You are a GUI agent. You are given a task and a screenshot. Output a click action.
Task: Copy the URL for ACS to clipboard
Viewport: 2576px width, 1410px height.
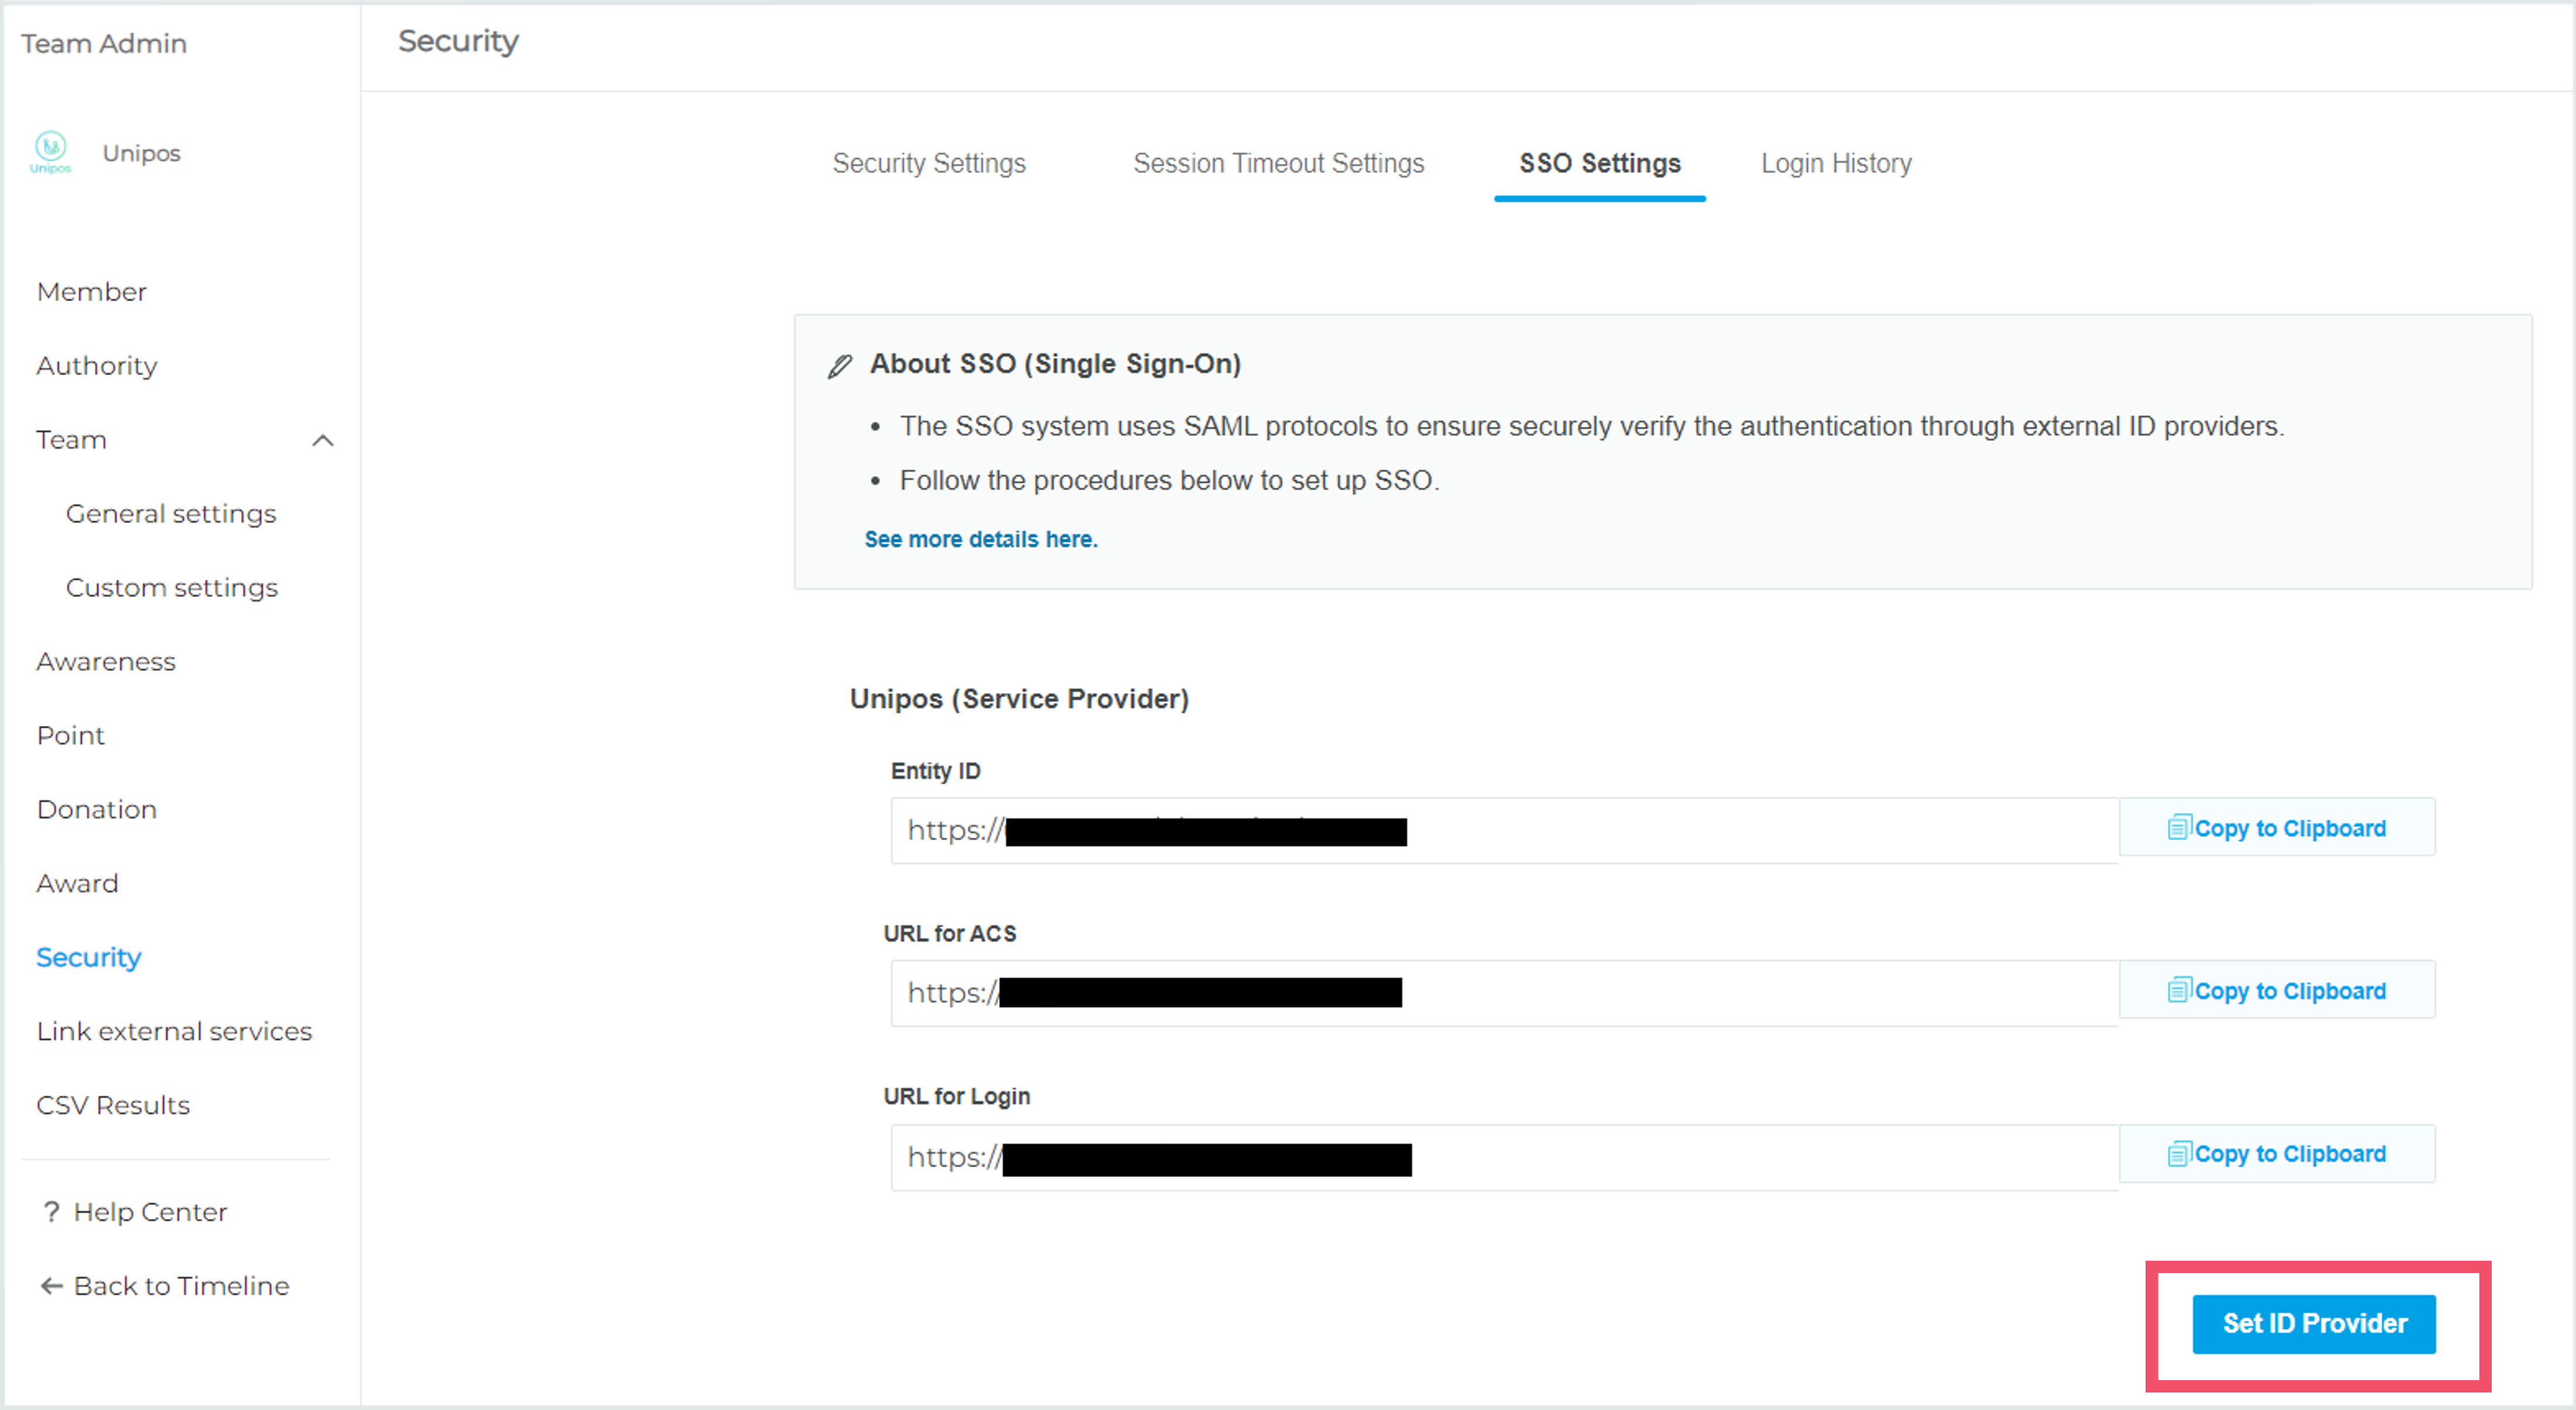[2277, 991]
